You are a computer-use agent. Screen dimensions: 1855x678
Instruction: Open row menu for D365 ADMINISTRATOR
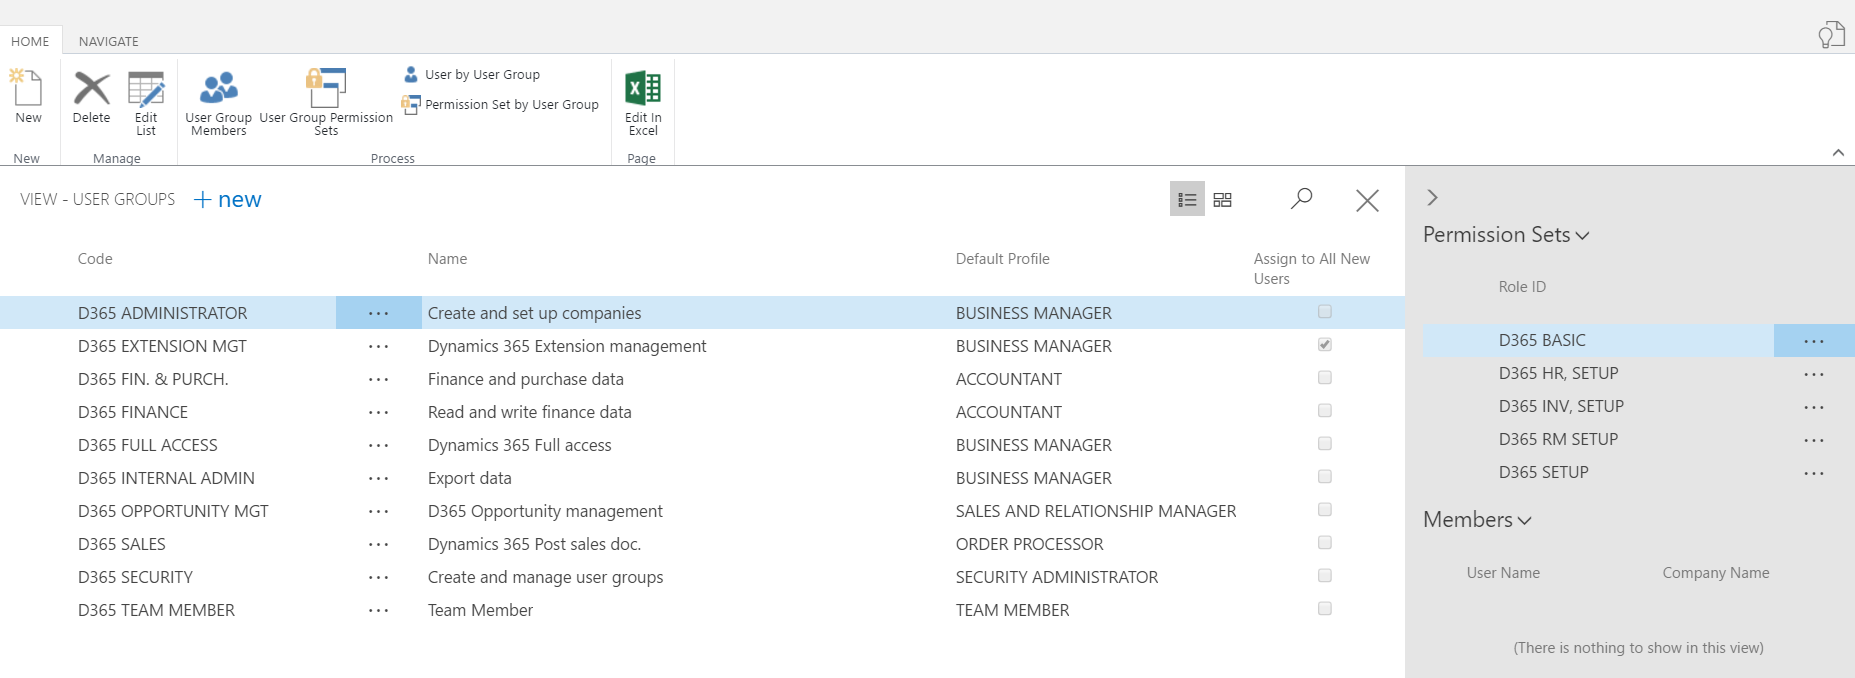378,313
